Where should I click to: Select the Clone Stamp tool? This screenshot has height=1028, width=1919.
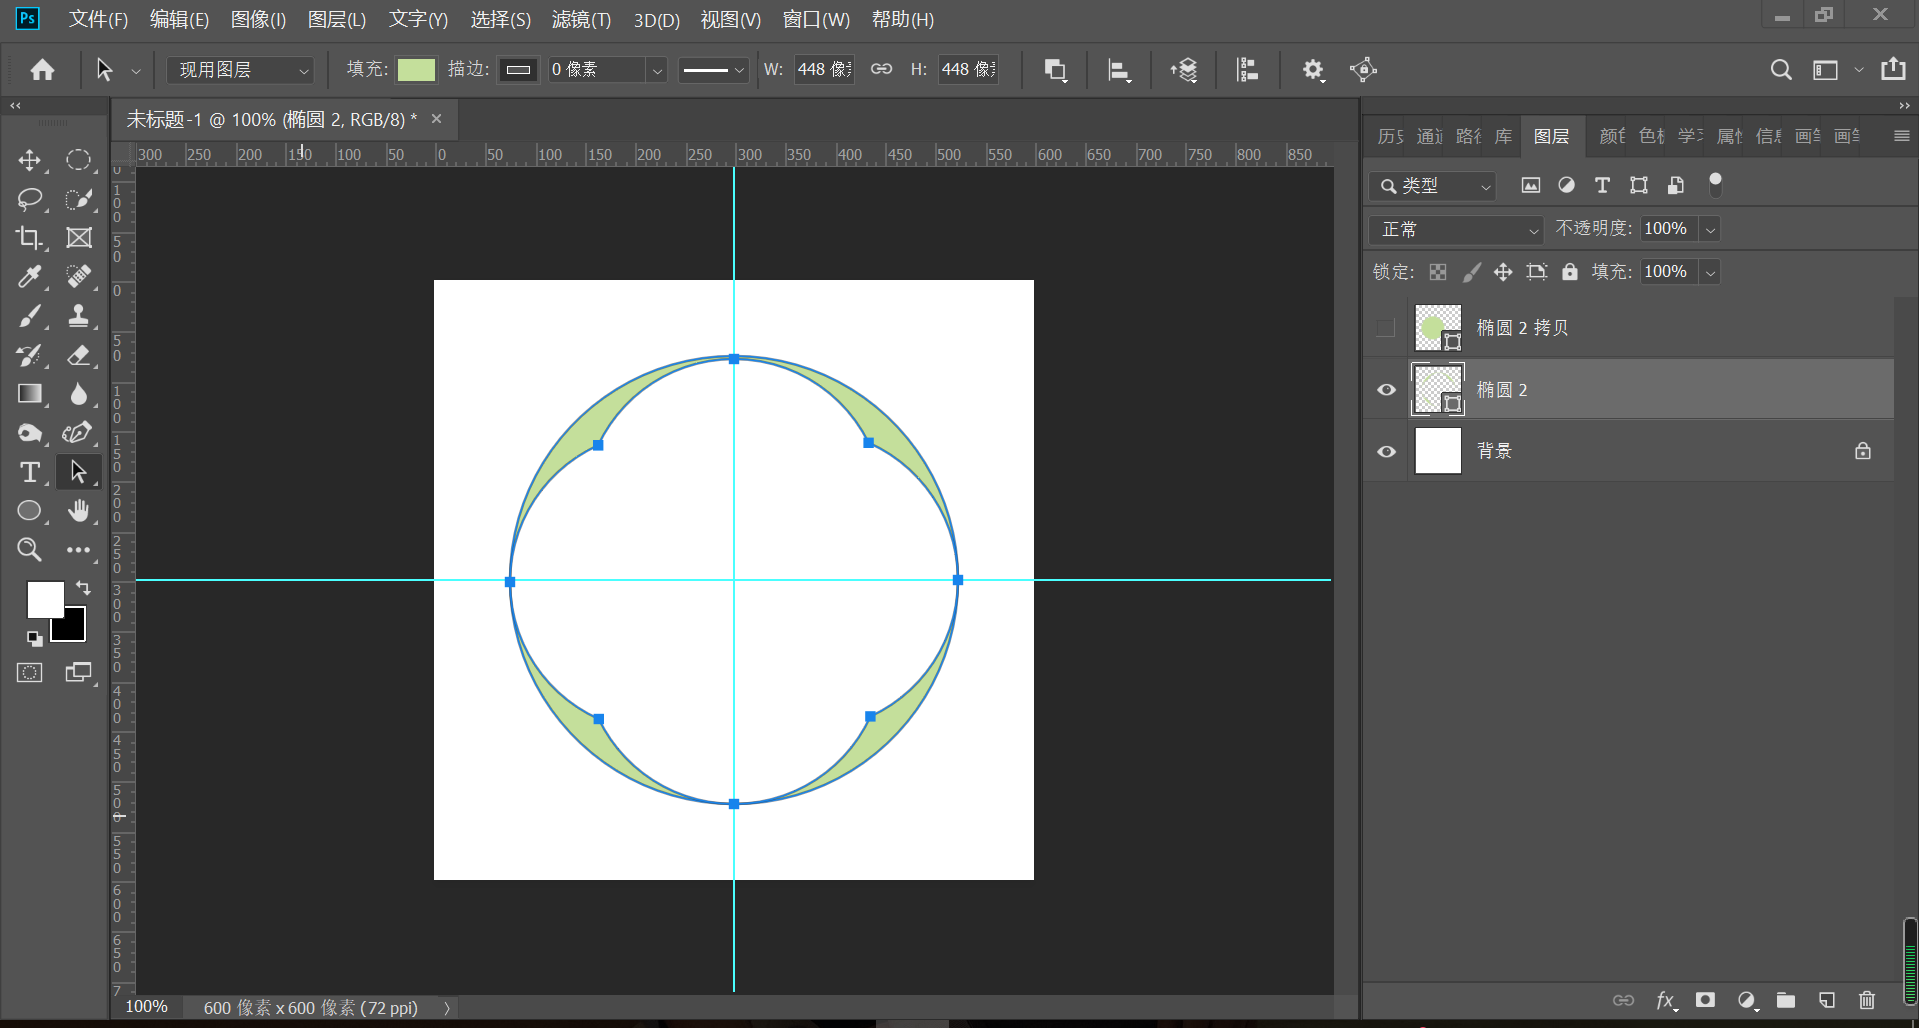click(x=78, y=316)
